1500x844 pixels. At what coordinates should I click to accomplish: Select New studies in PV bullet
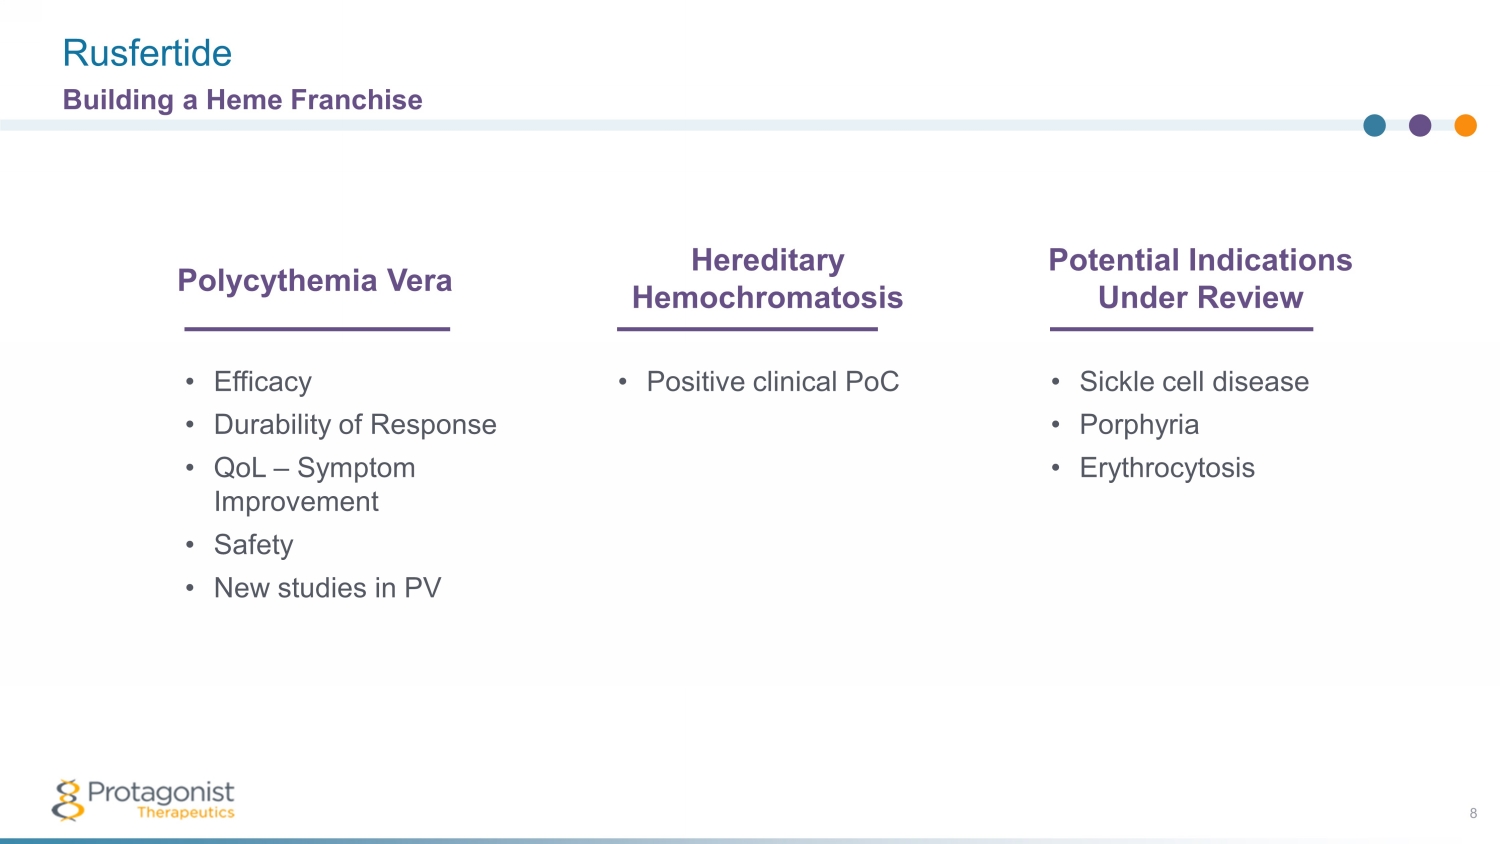tap(327, 588)
